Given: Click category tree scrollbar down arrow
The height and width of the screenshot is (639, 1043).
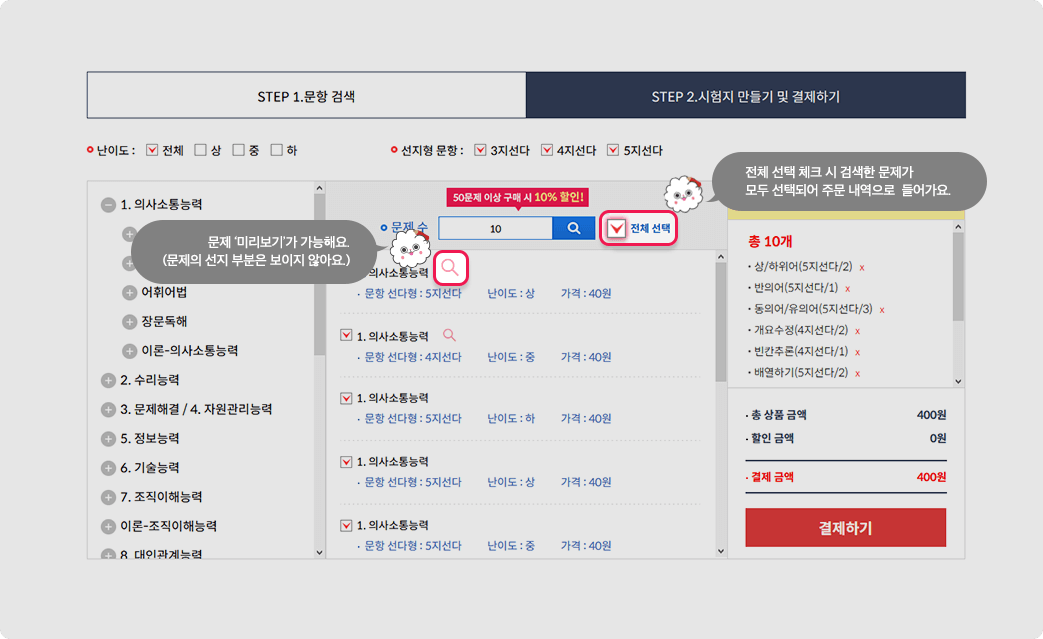Looking at the screenshot, I should point(319,552).
